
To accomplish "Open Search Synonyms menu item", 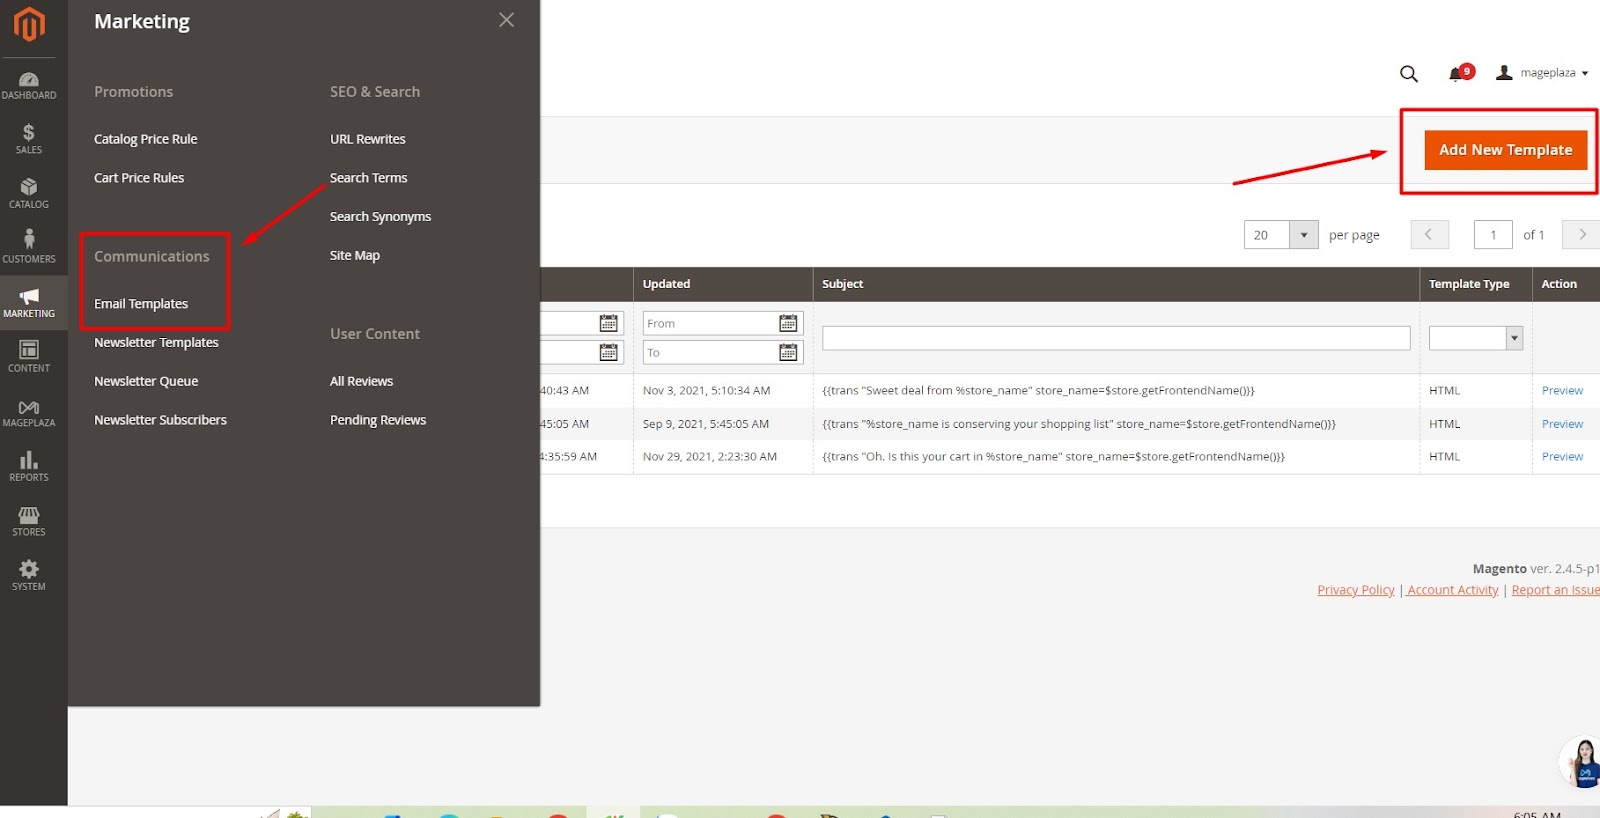I will (381, 216).
